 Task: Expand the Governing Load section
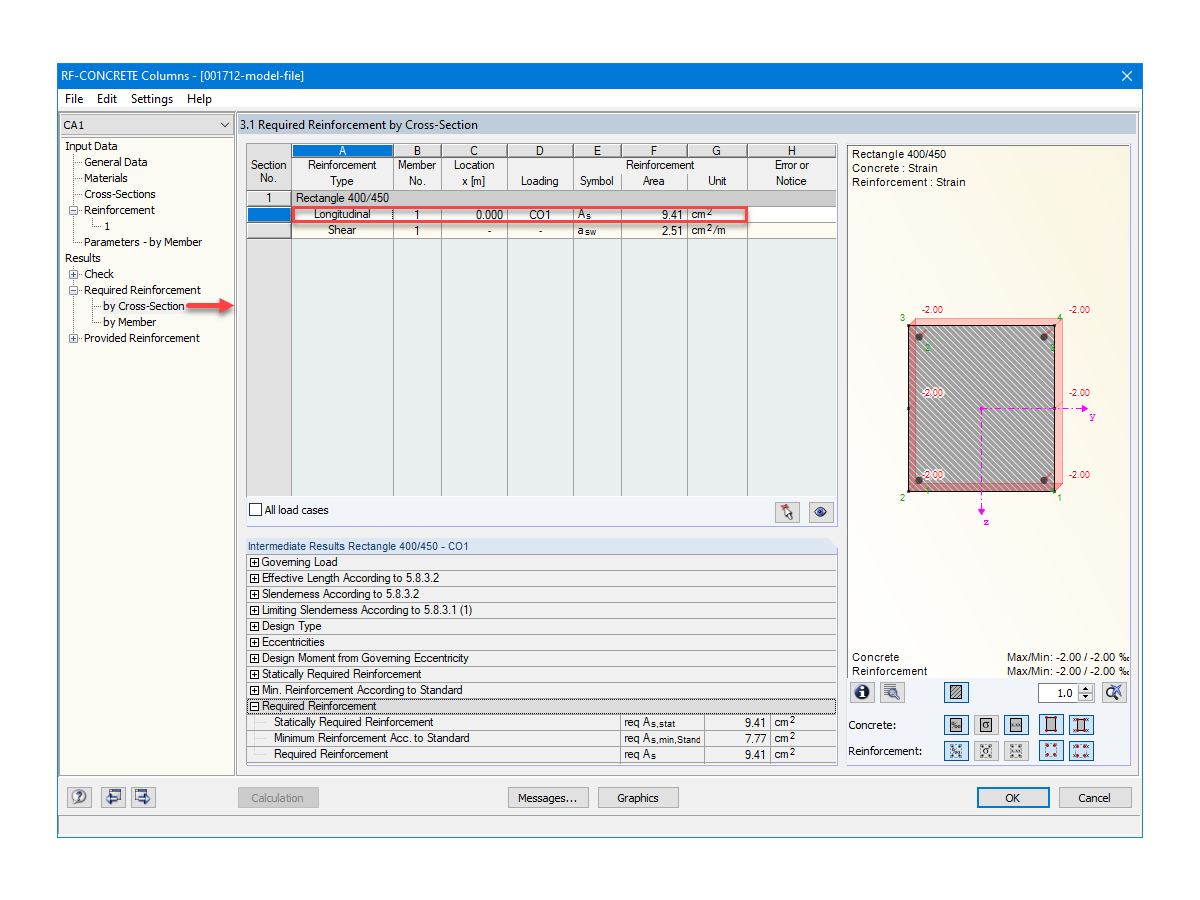[252, 562]
